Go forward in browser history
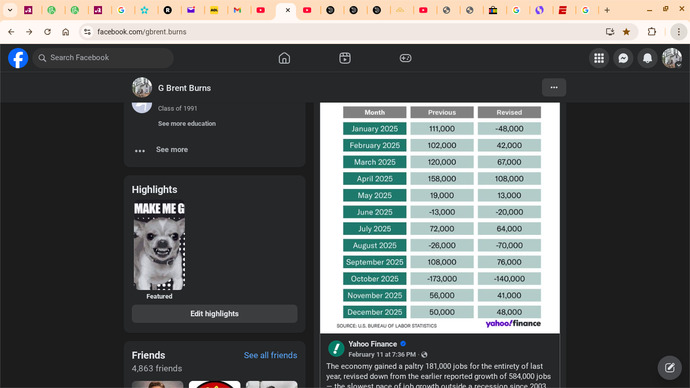 29,32
